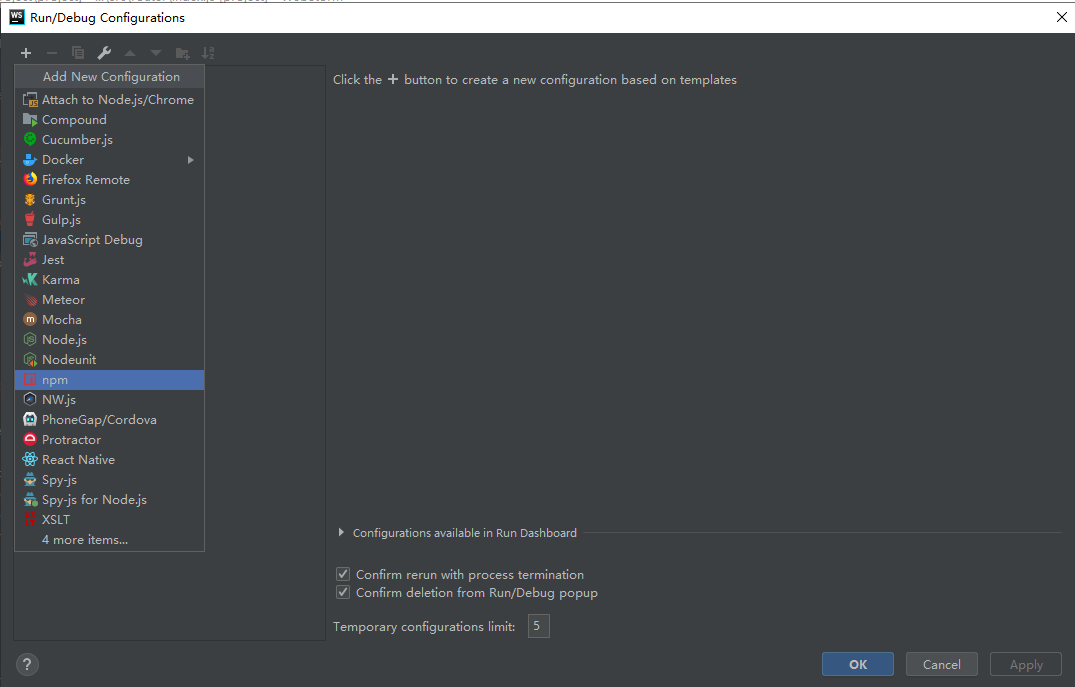This screenshot has width=1075, height=687.
Task: Click the WebStorm logo in title bar
Action: pyautogui.click(x=16, y=17)
